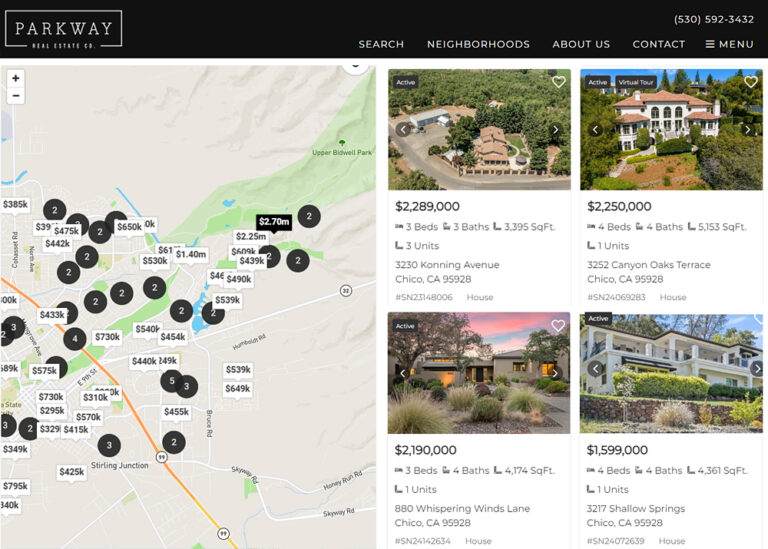Open the NEIGHBORHOODS menu item
The width and height of the screenshot is (768, 549).
[478, 44]
